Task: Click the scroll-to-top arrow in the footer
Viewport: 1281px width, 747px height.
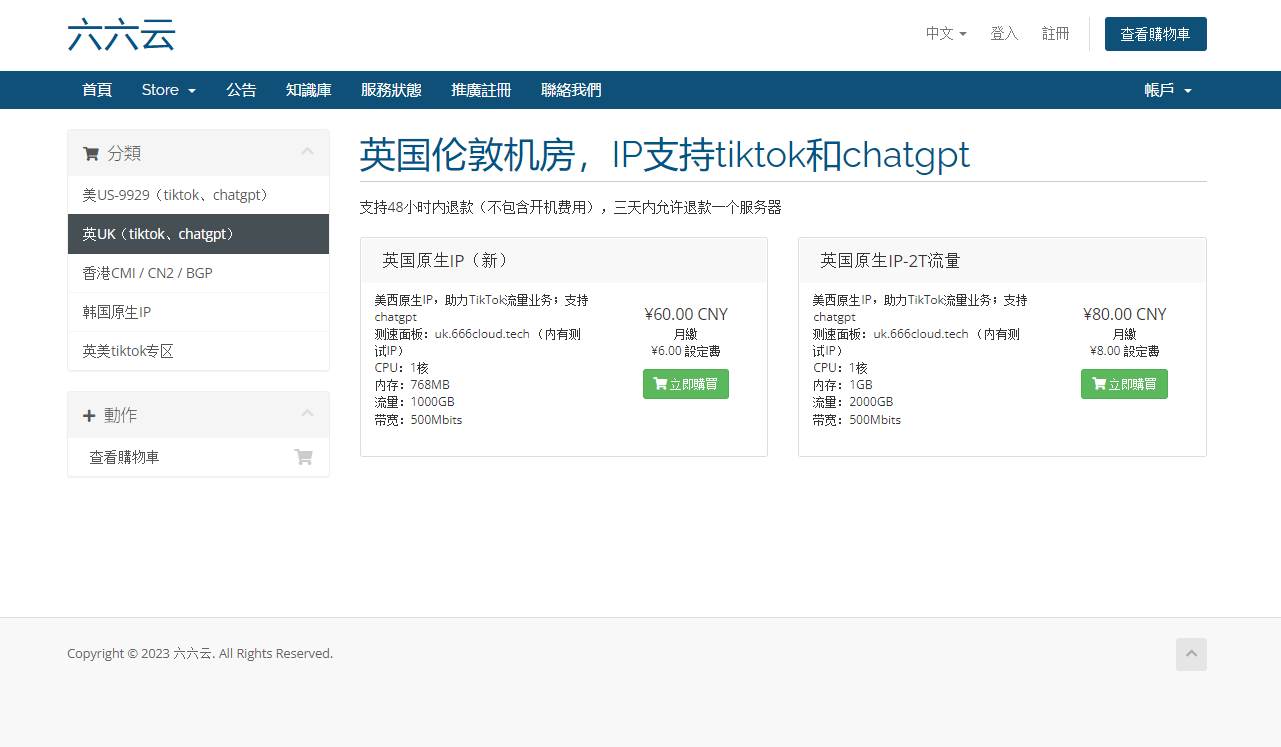Action: pyautogui.click(x=1191, y=654)
